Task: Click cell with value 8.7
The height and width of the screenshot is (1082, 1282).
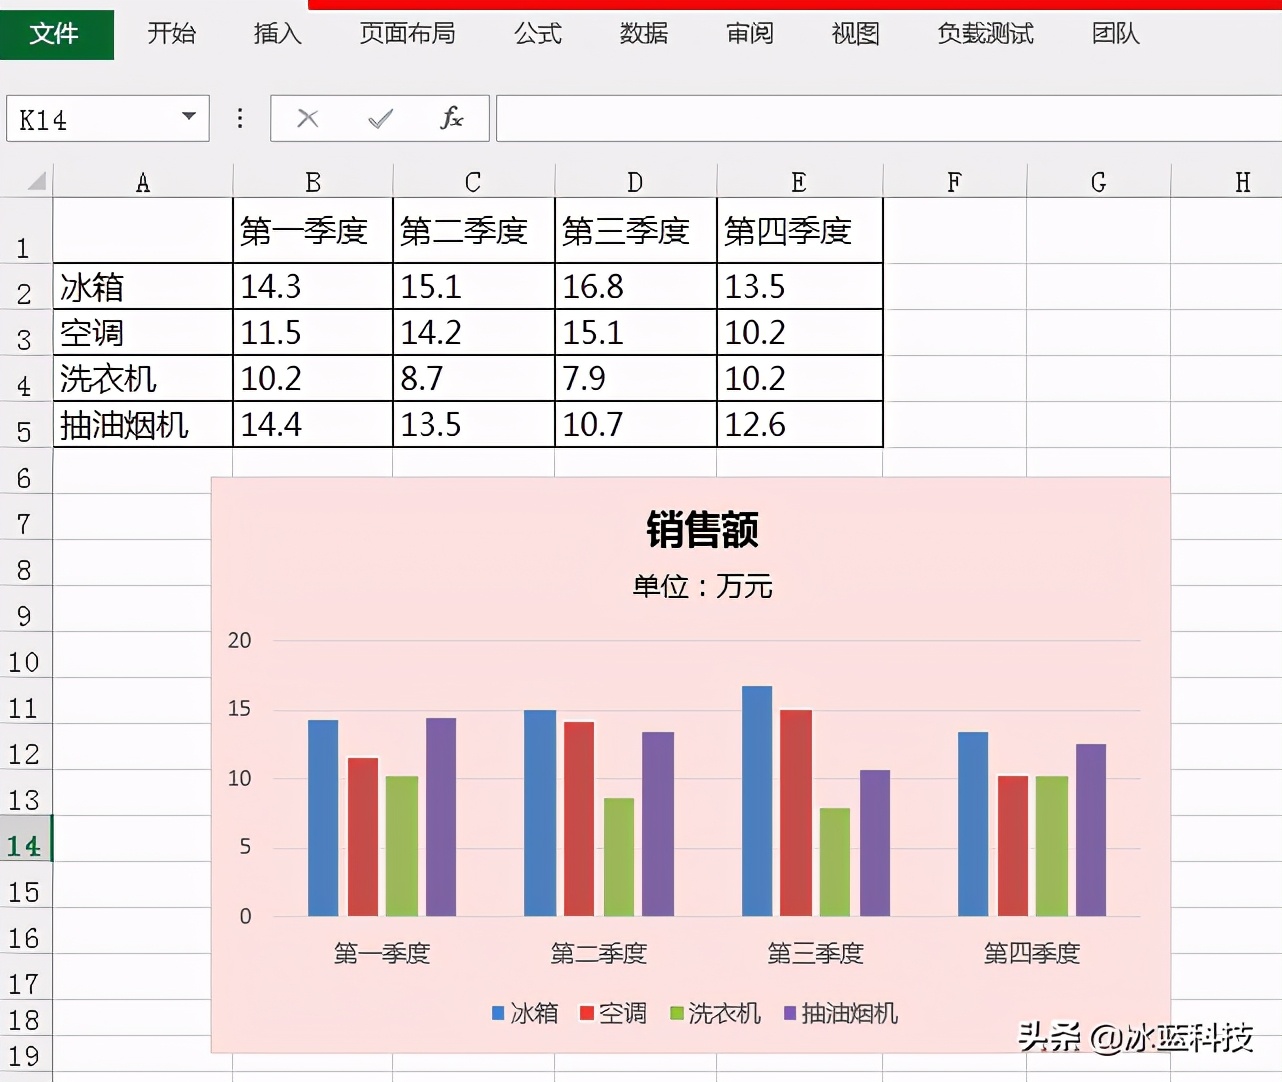Action: pyautogui.click(x=474, y=379)
